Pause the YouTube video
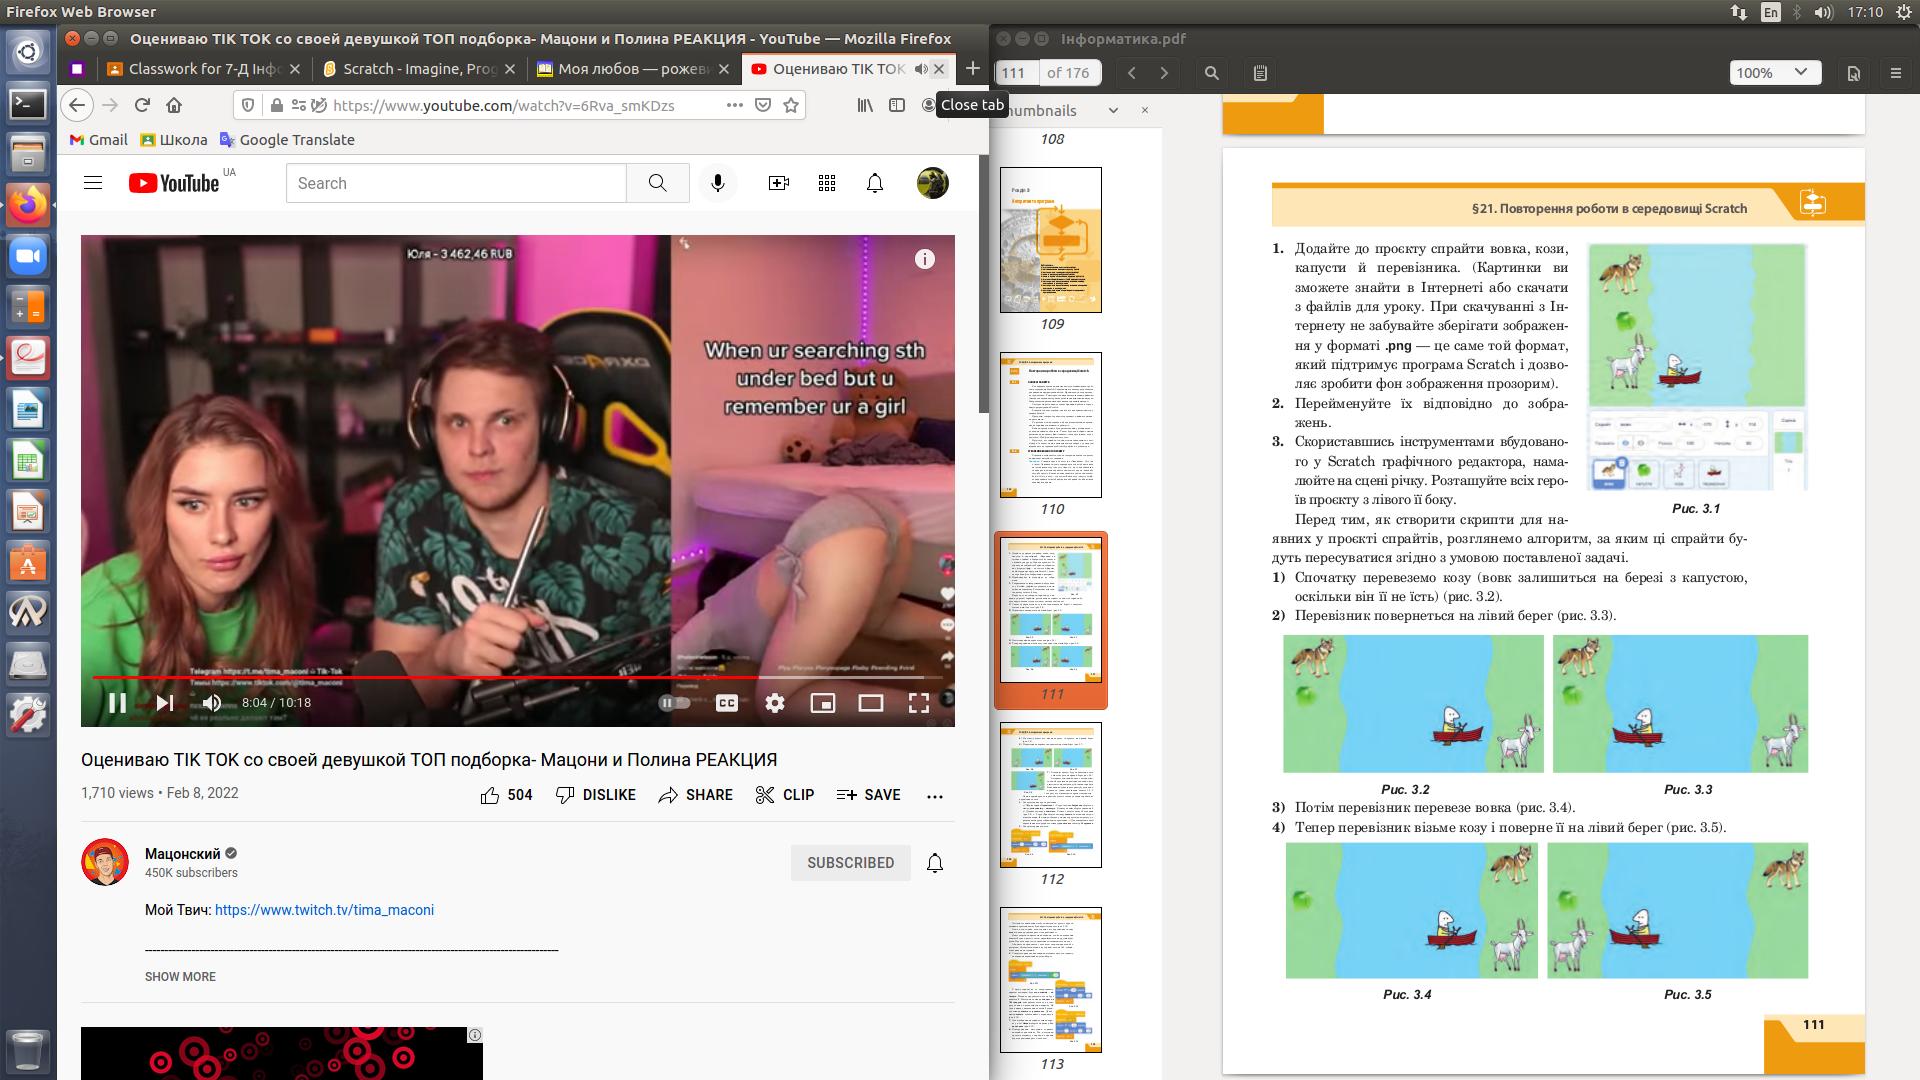This screenshot has height=1080, width=1920. coord(117,703)
